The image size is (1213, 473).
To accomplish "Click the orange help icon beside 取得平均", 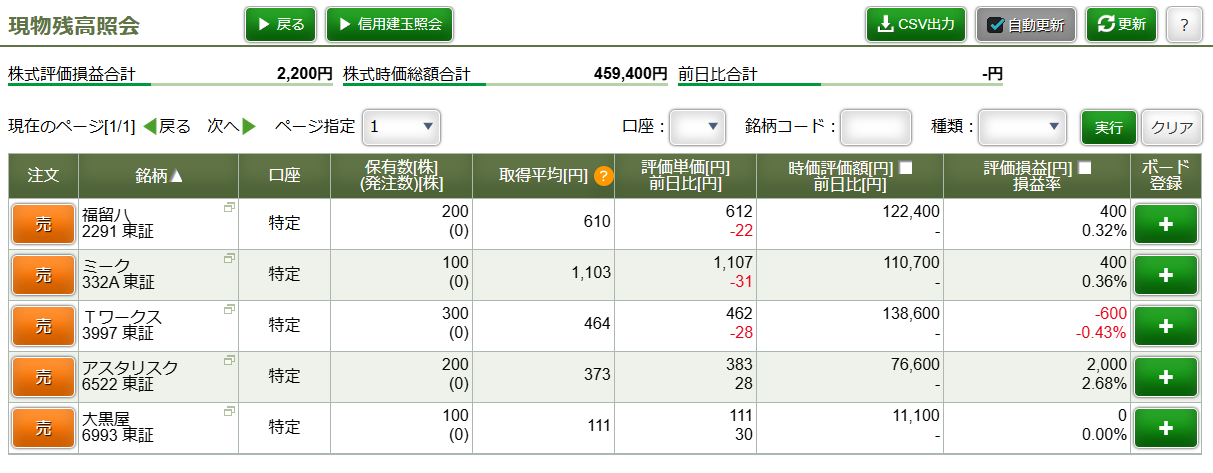I will (603, 176).
